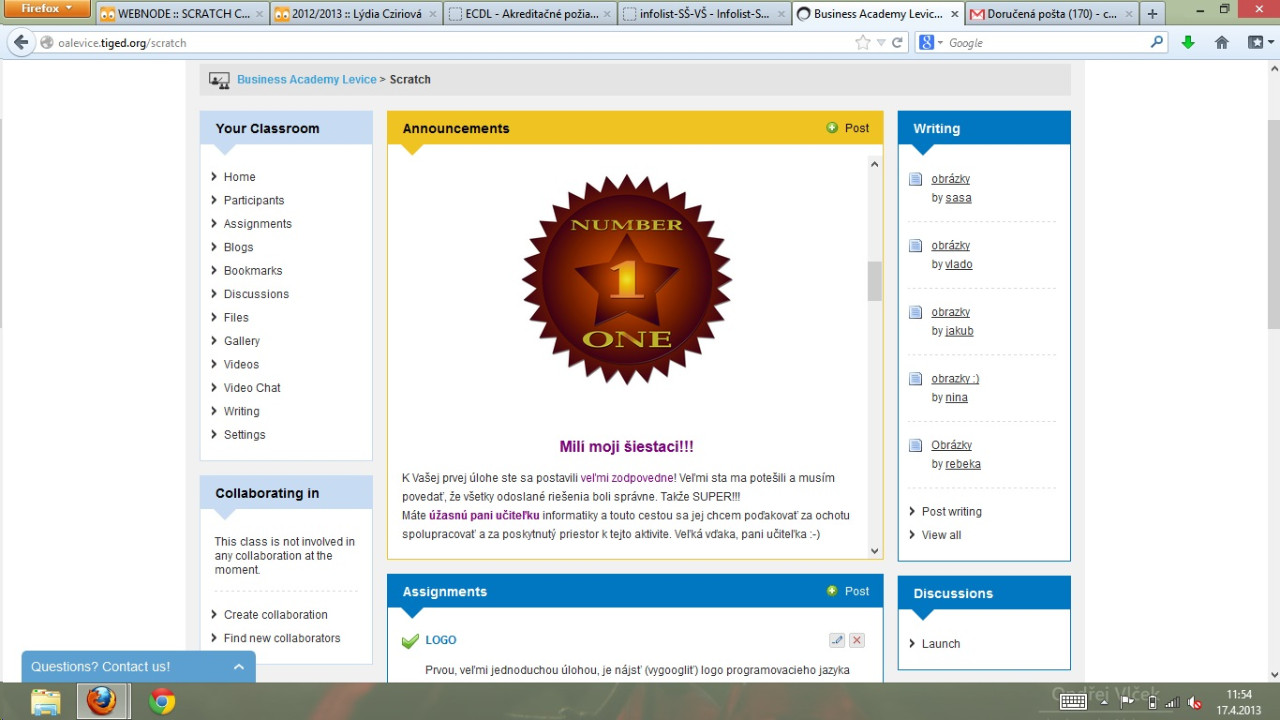Open the search engine selector dropdown
The image size is (1280, 720).
[x=930, y=43]
